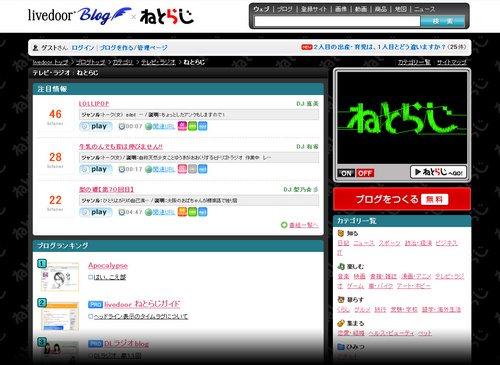The width and height of the screenshot is (500, 365).
Task: Open グルメ category link
Action: tap(362, 310)
